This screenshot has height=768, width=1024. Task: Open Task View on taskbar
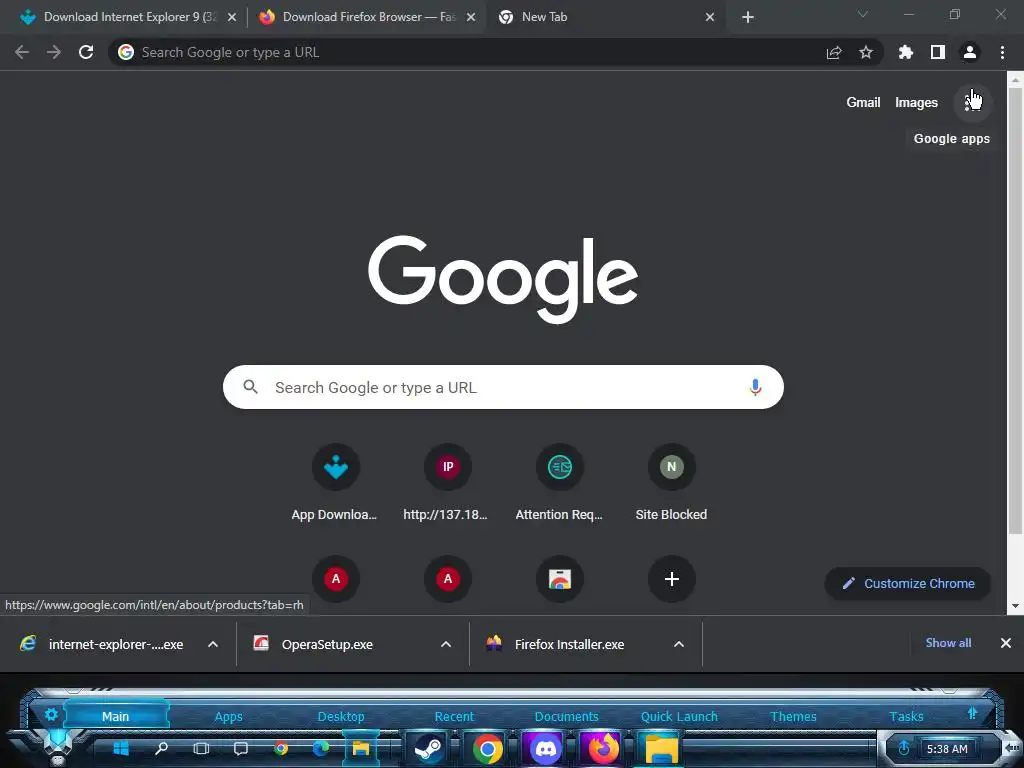pyautogui.click(x=201, y=748)
